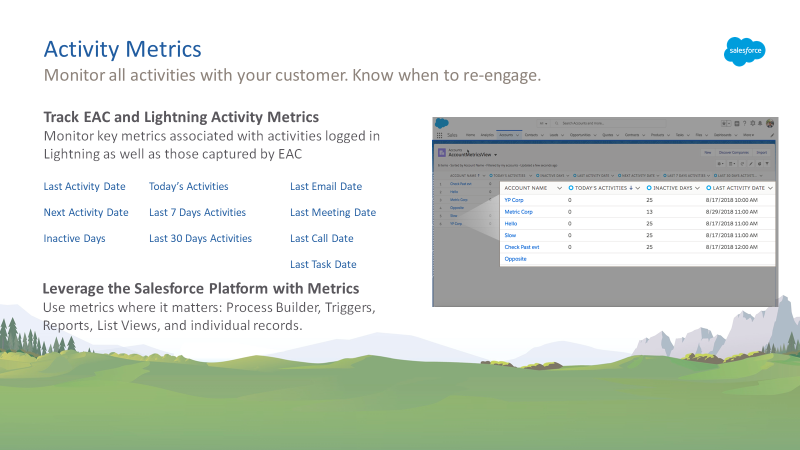This screenshot has height=450, width=800.
Task: Click the Discover Companies button
Action: (734, 153)
